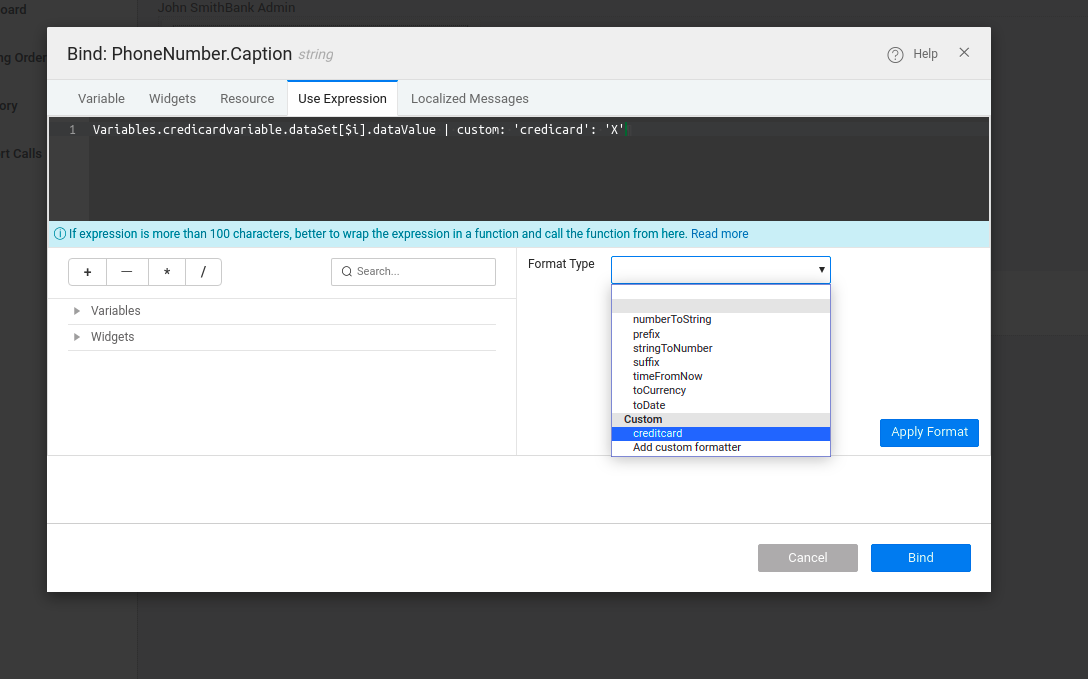Insert the minus operator

tap(127, 272)
